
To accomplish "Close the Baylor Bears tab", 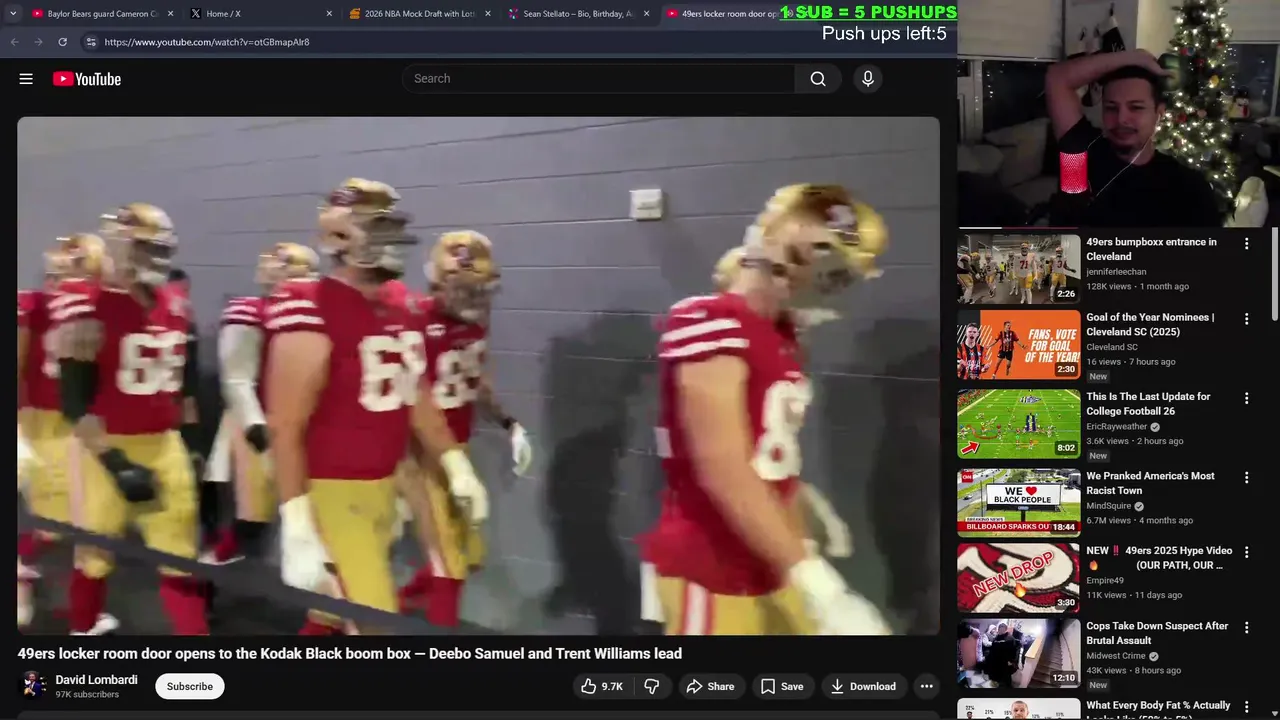I will 170,14.
